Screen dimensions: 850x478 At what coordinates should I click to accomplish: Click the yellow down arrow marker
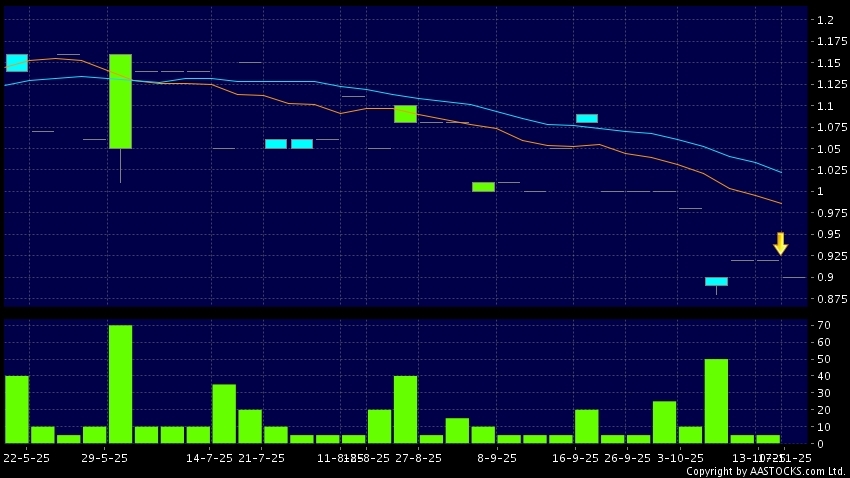pyautogui.click(x=780, y=243)
